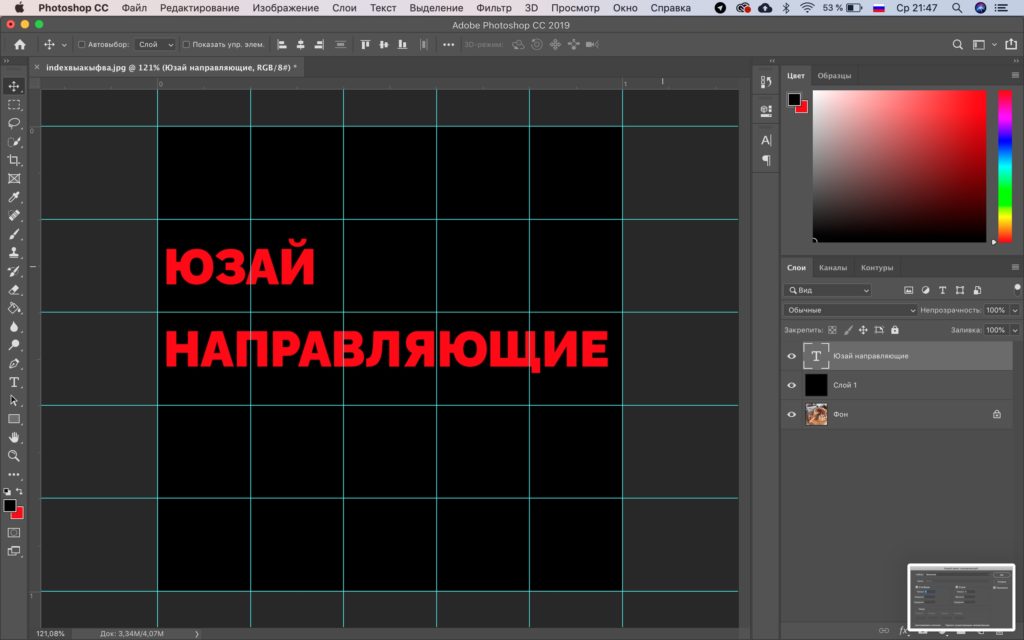1024x640 pixels.
Task: Enable the Автовыбор checkbox
Action: tap(82, 45)
